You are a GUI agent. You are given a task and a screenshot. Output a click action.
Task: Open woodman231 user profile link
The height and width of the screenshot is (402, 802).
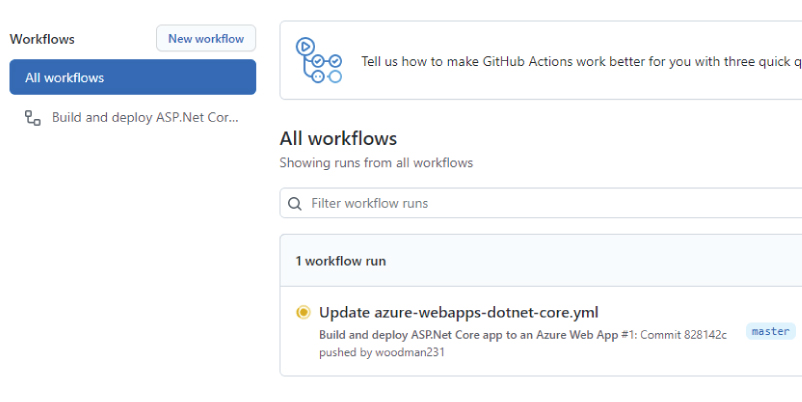[410, 352]
